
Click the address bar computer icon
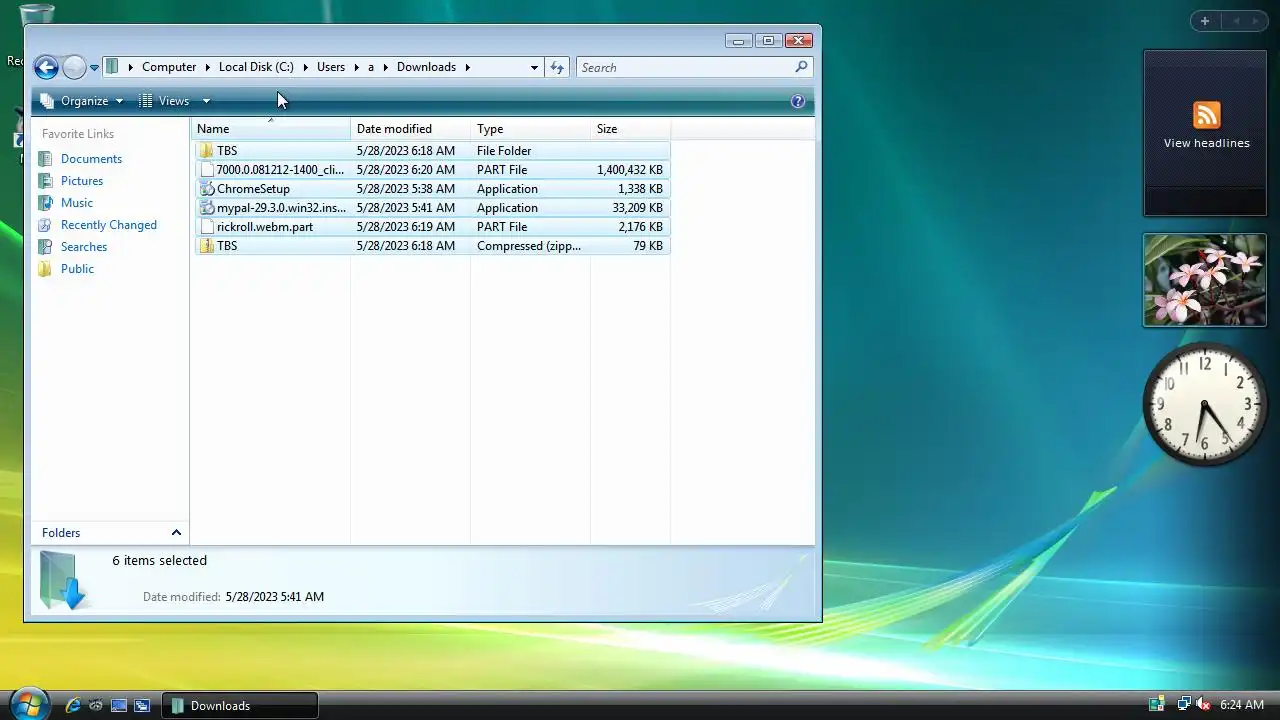click(x=112, y=67)
